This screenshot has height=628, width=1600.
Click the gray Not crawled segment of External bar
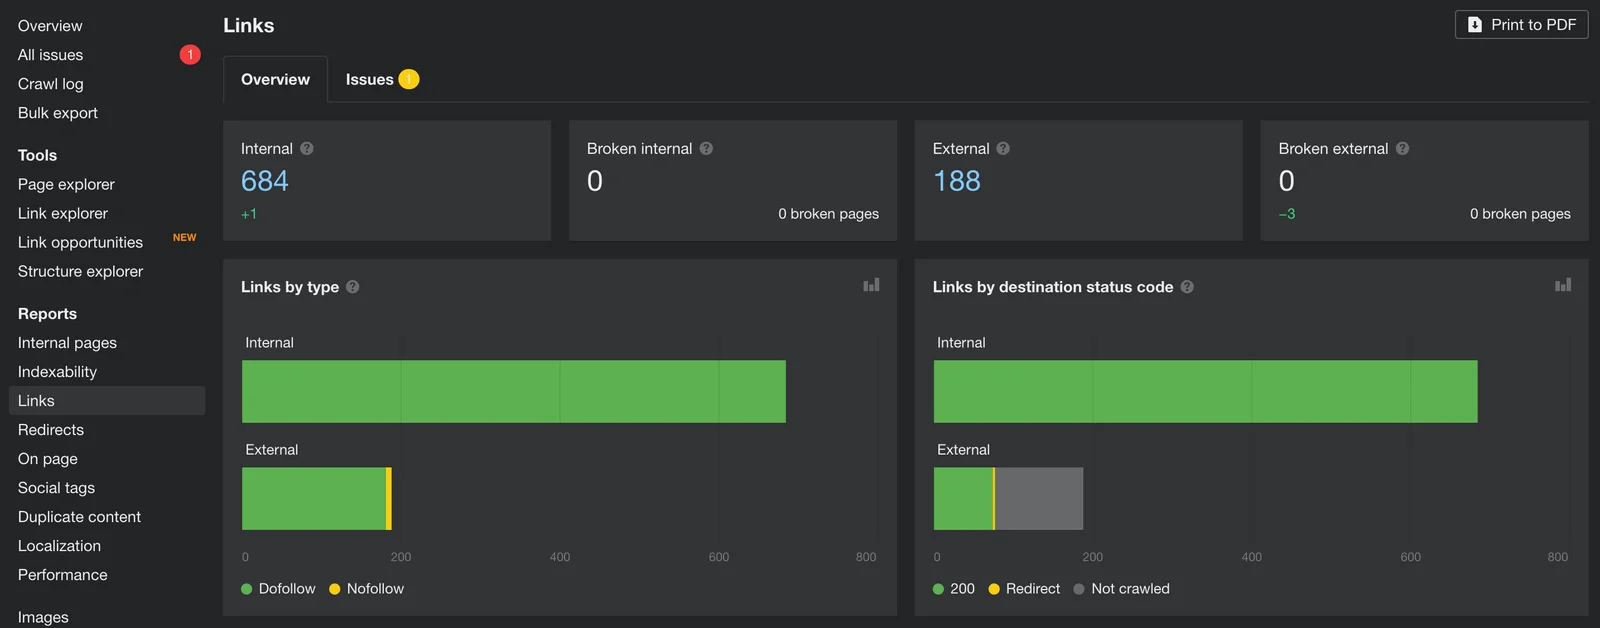1039,498
